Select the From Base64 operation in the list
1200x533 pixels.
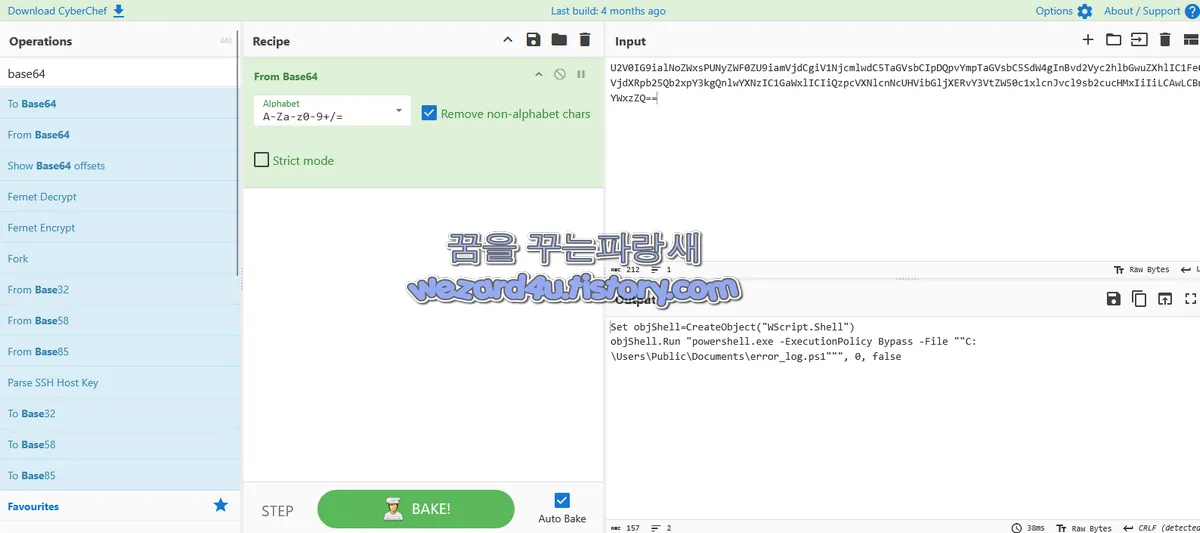tap(120, 135)
